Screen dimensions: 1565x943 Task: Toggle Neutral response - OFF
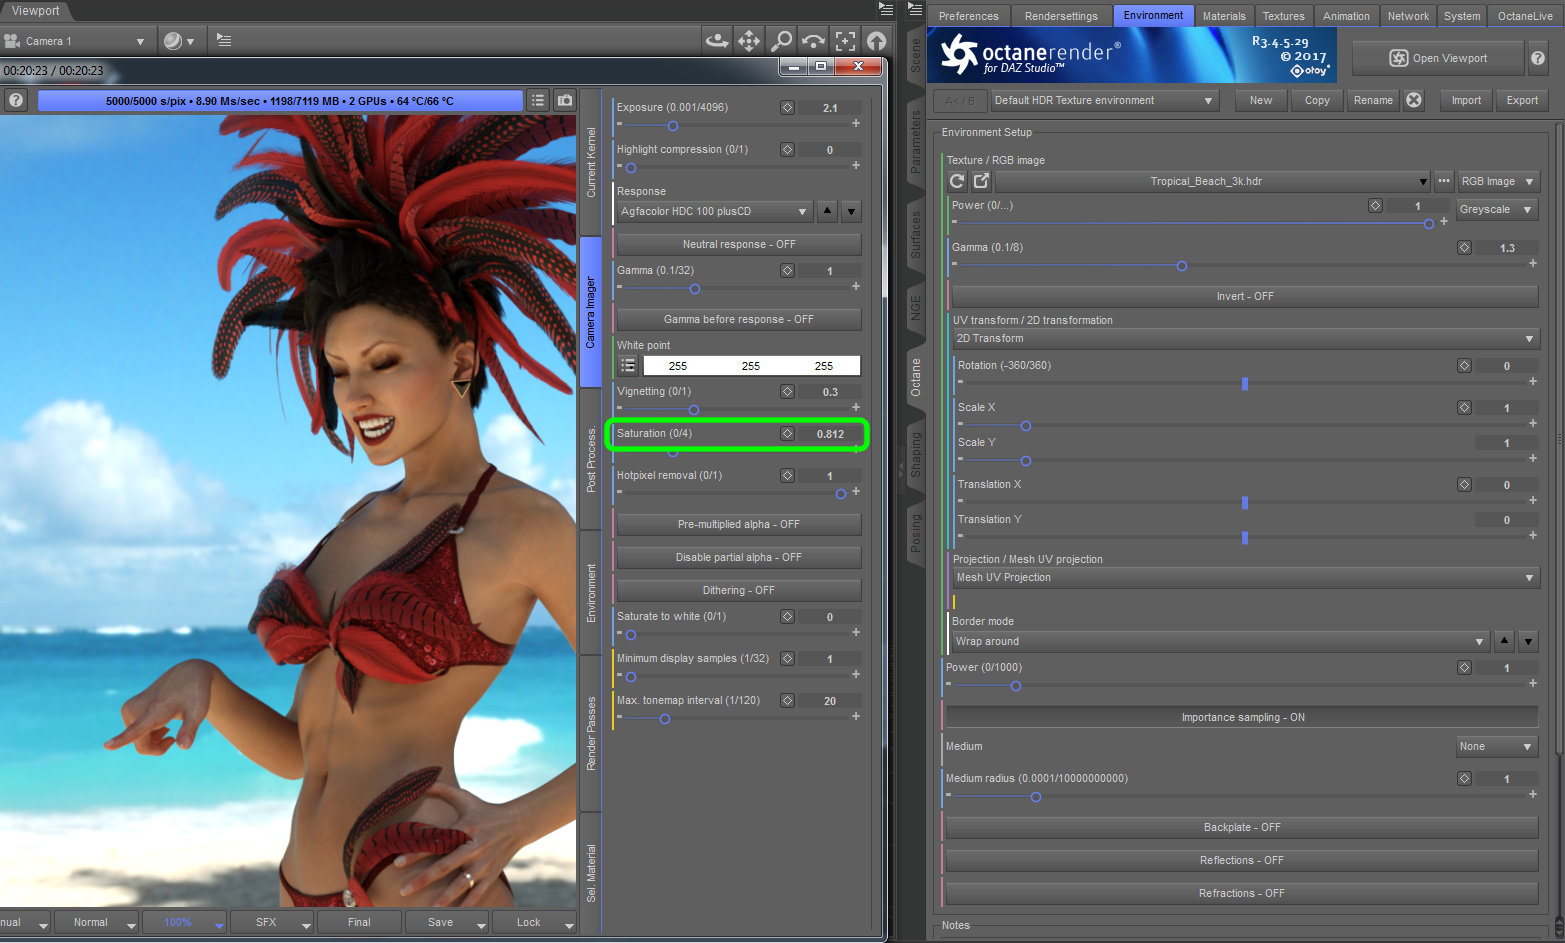(738, 244)
